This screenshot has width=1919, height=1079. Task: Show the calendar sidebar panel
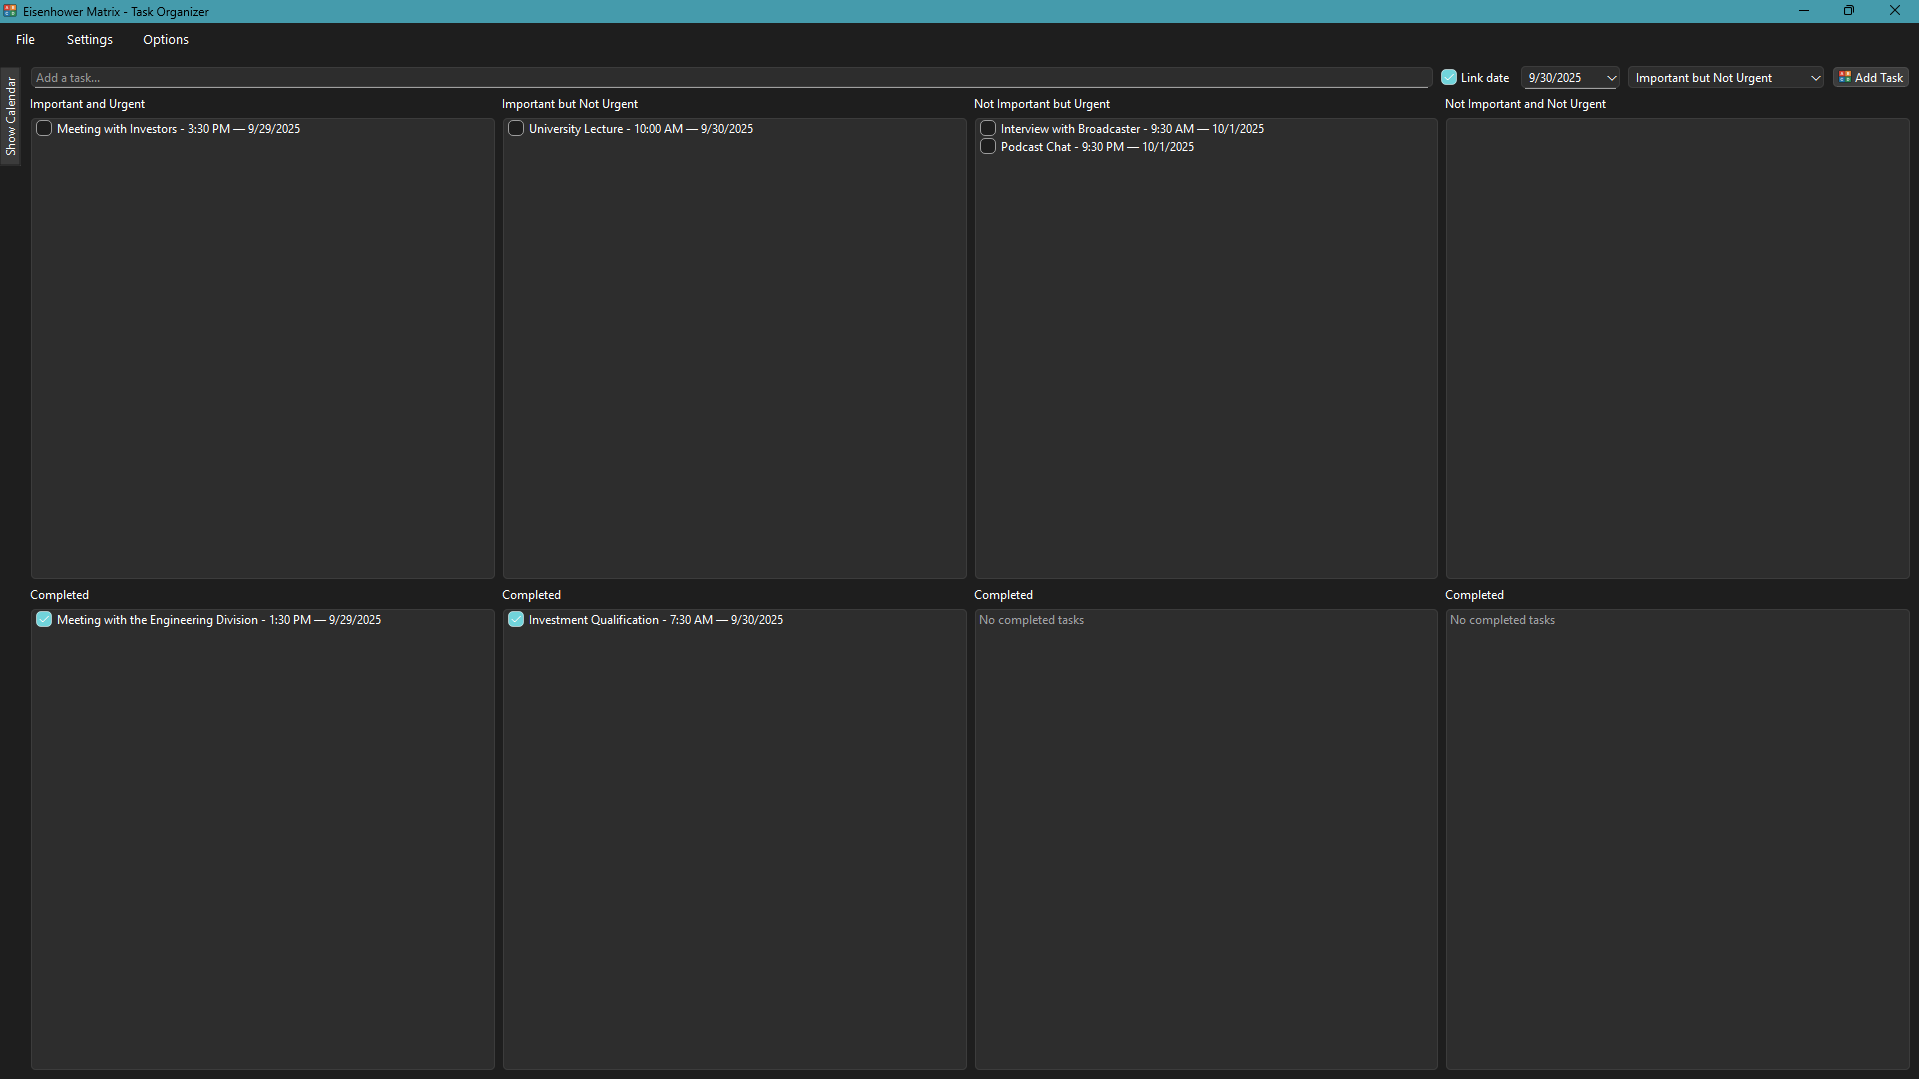click(x=11, y=117)
